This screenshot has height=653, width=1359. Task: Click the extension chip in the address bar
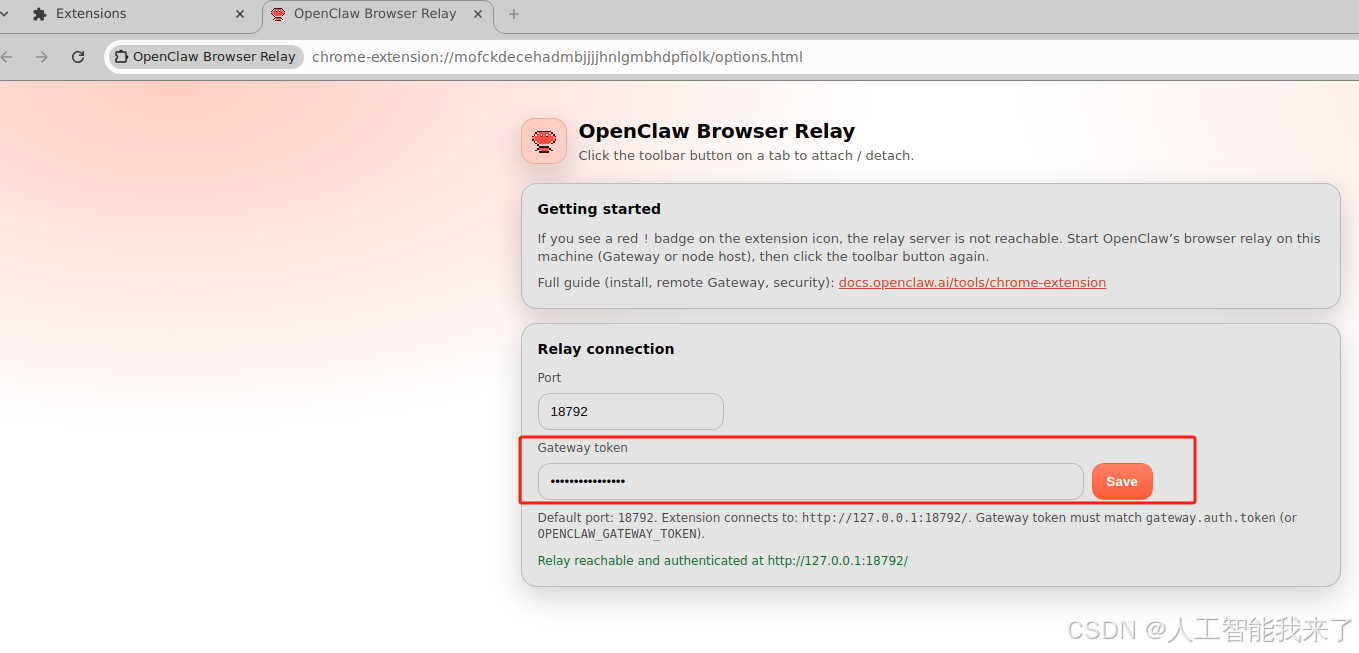pyautogui.click(x=205, y=57)
